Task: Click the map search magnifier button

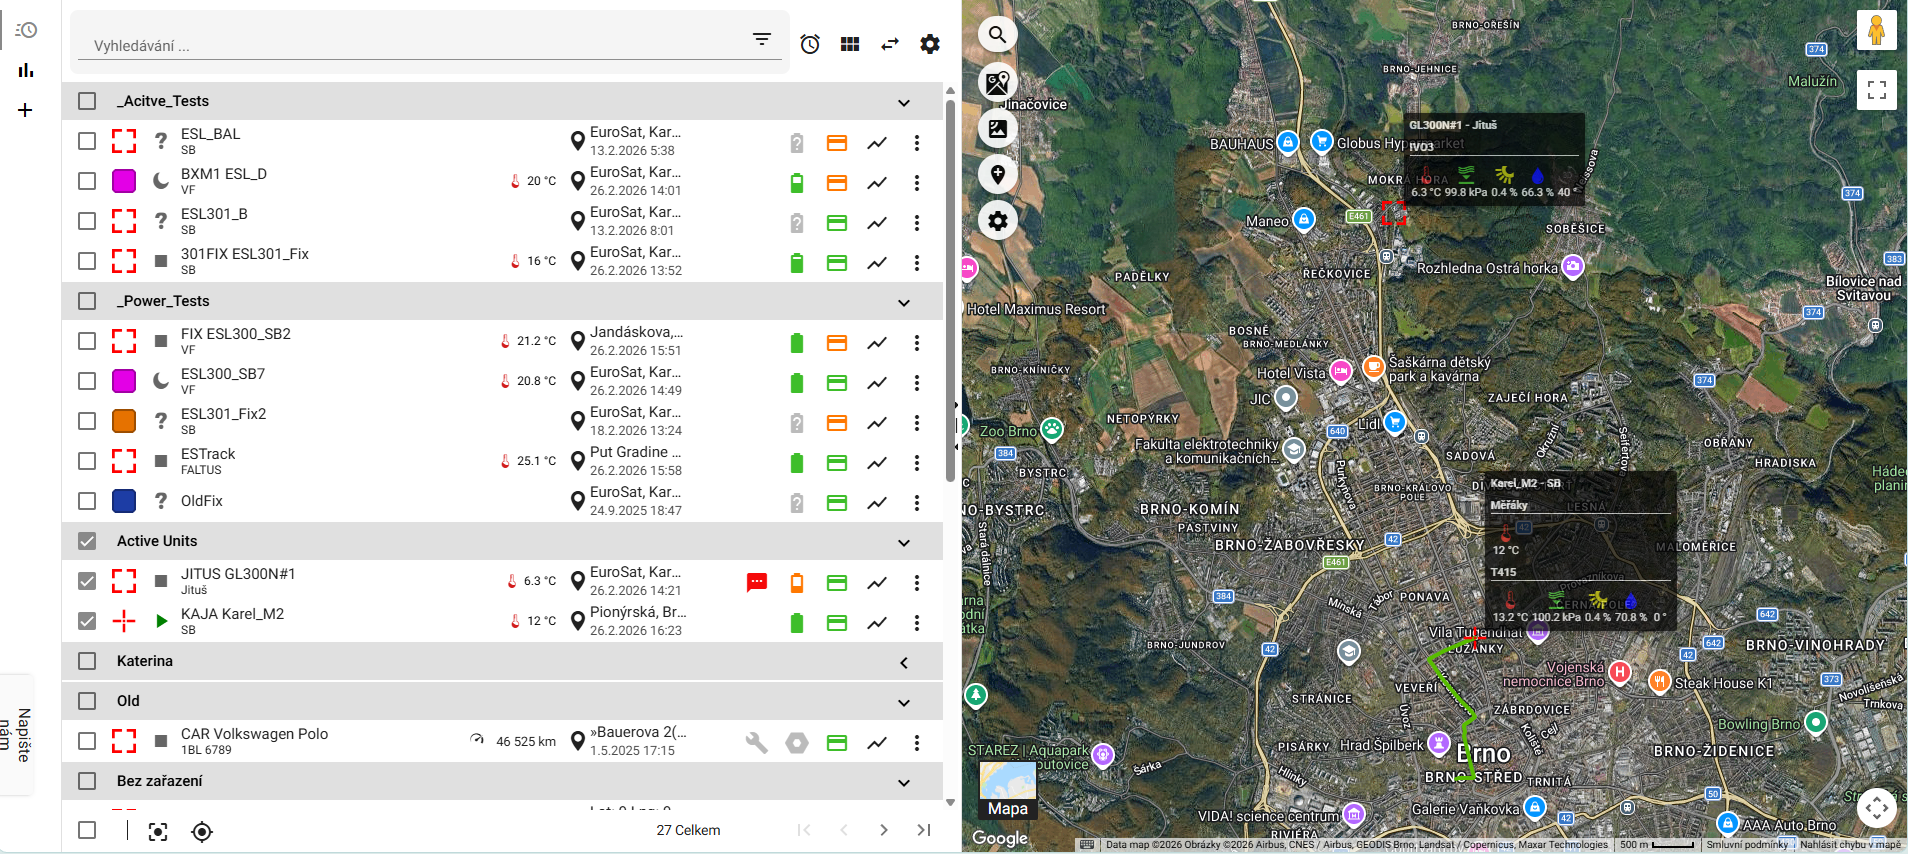Action: 997,35
